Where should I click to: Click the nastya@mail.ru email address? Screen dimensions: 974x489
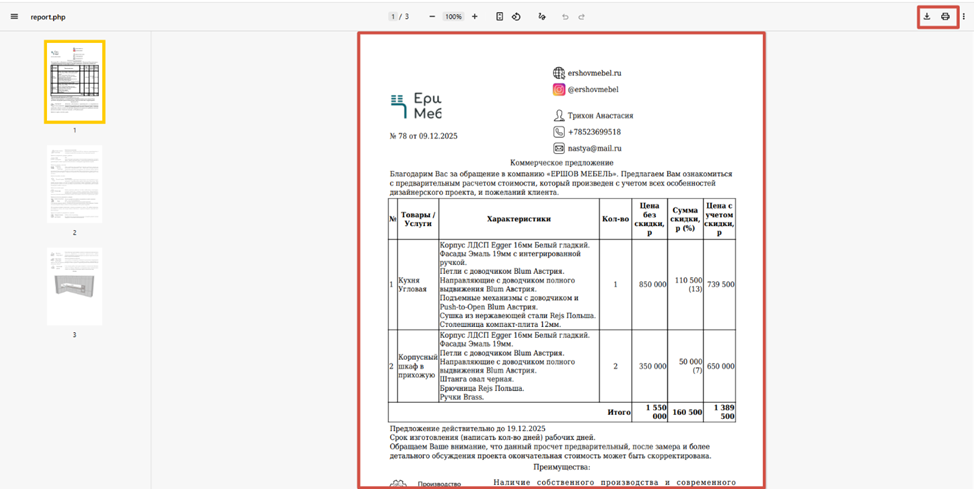(x=594, y=148)
